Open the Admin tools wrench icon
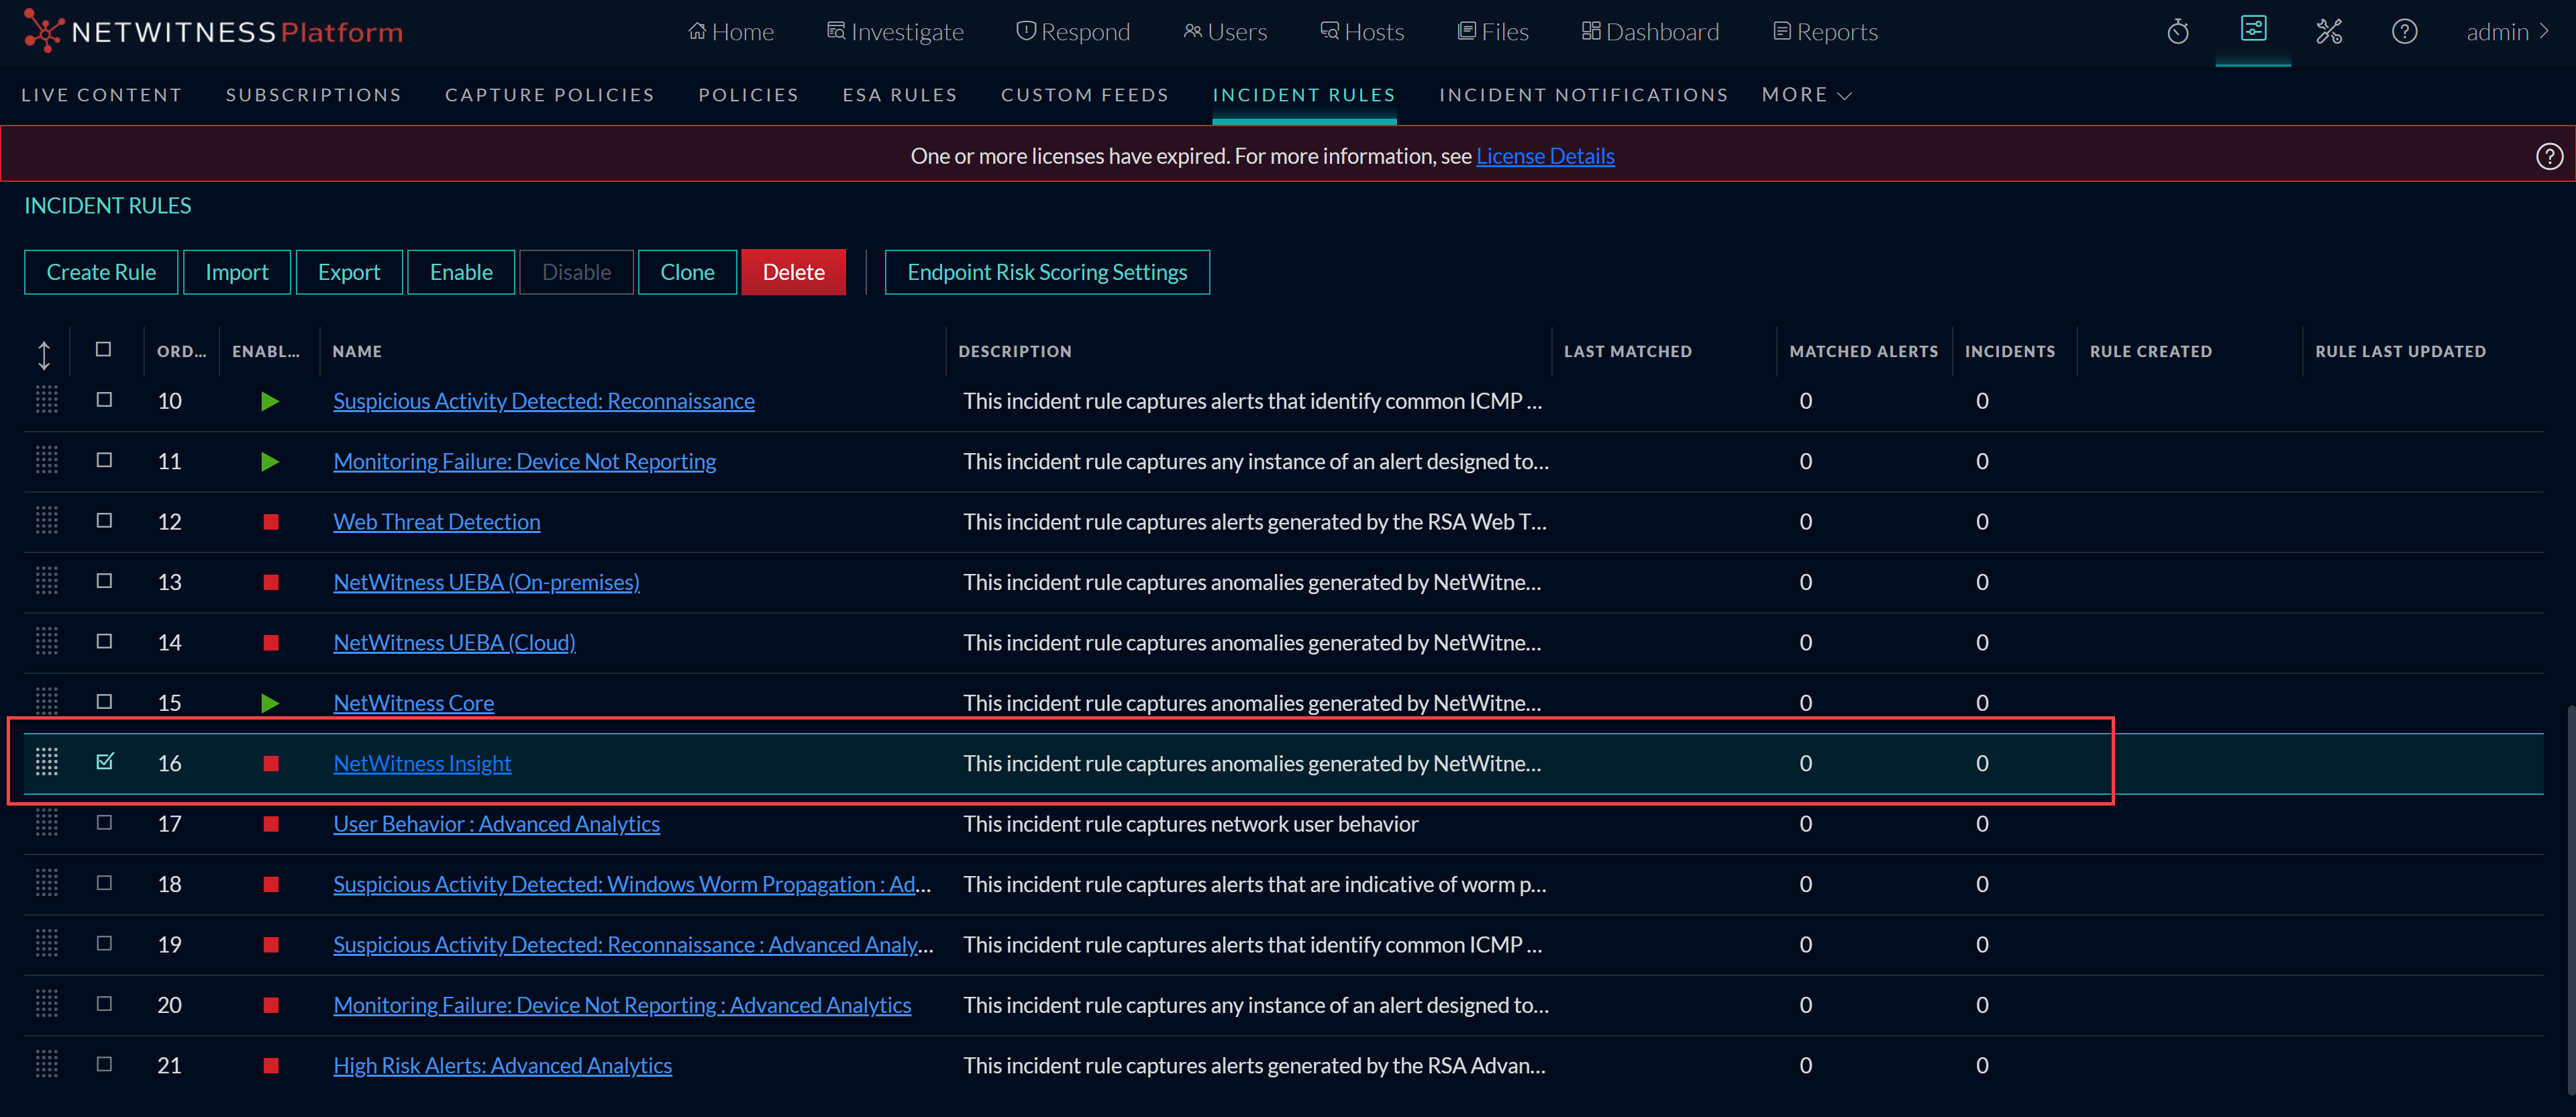The width and height of the screenshot is (2576, 1117). 2329,32
